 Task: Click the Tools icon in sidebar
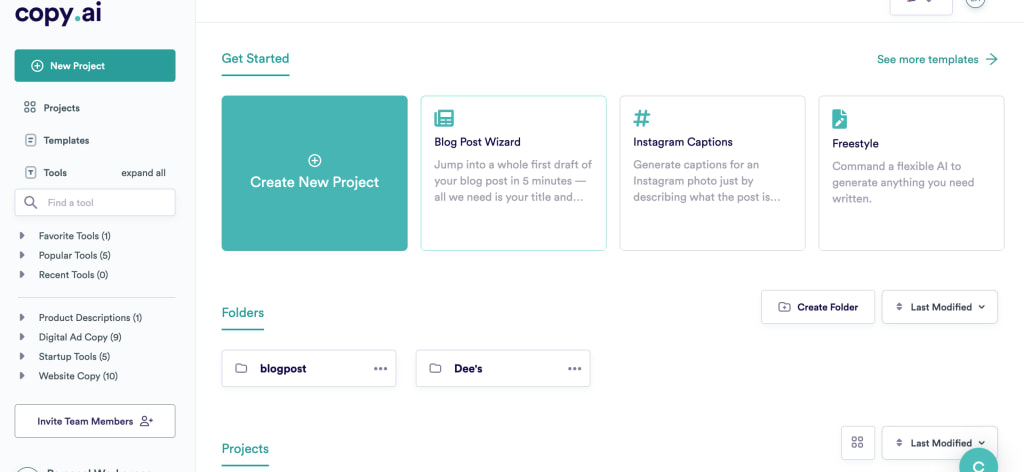(x=30, y=173)
